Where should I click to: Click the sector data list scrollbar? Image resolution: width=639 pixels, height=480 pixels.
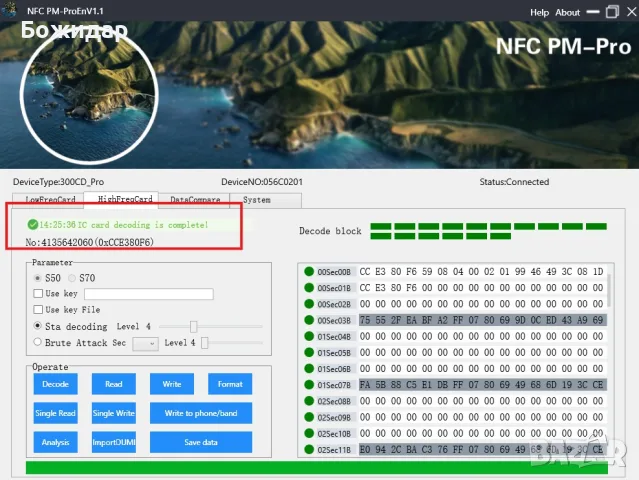(609, 290)
